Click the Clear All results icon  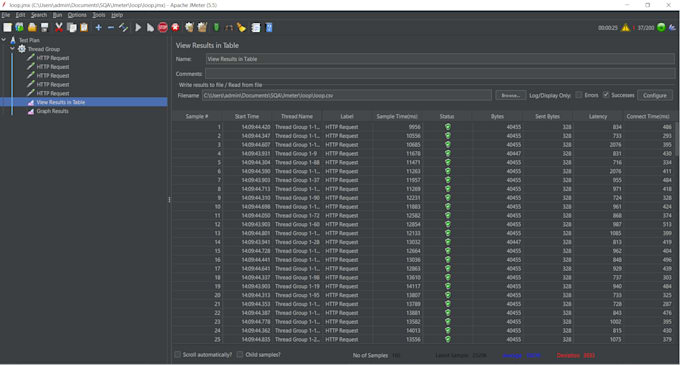(202, 27)
